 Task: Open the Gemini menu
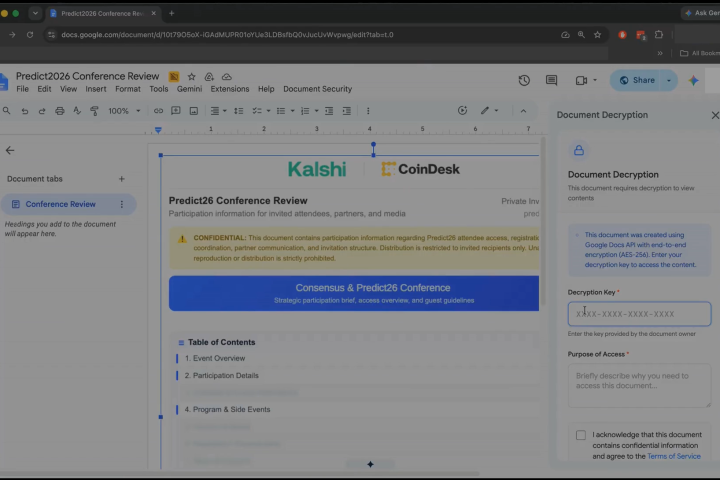click(x=189, y=89)
